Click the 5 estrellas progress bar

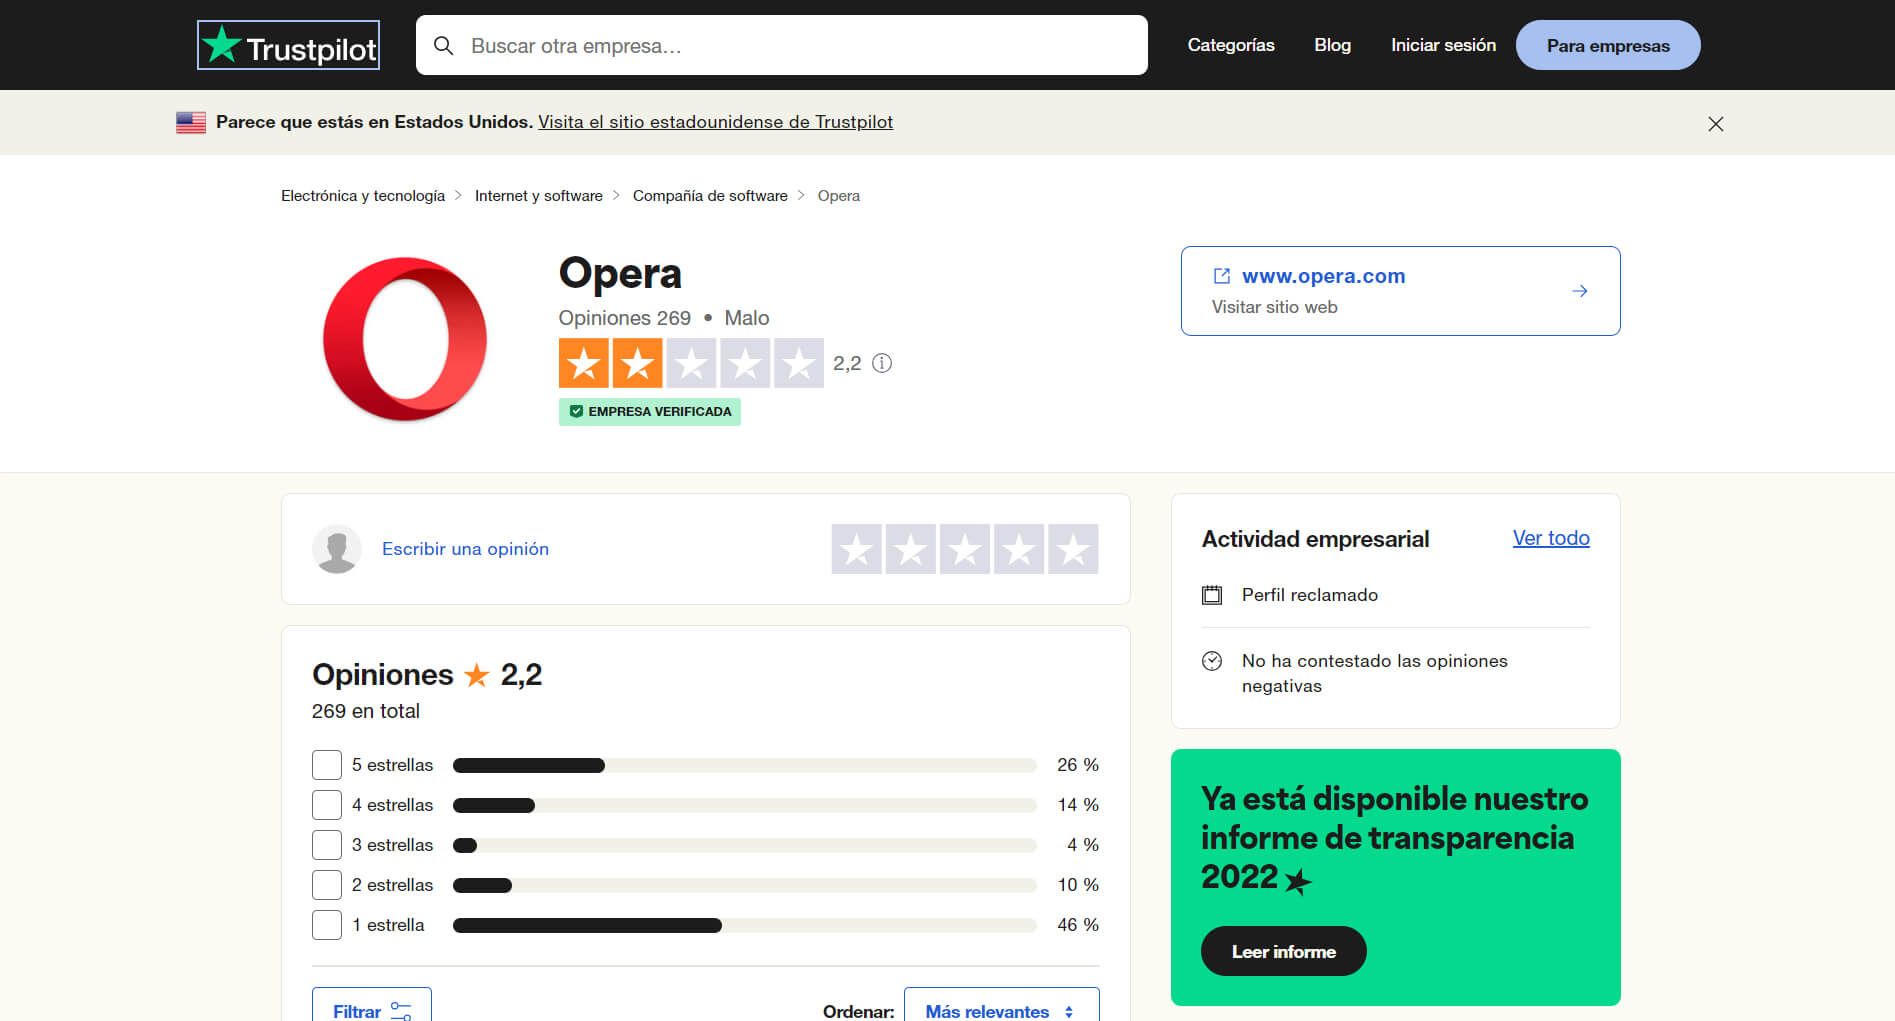click(x=745, y=765)
